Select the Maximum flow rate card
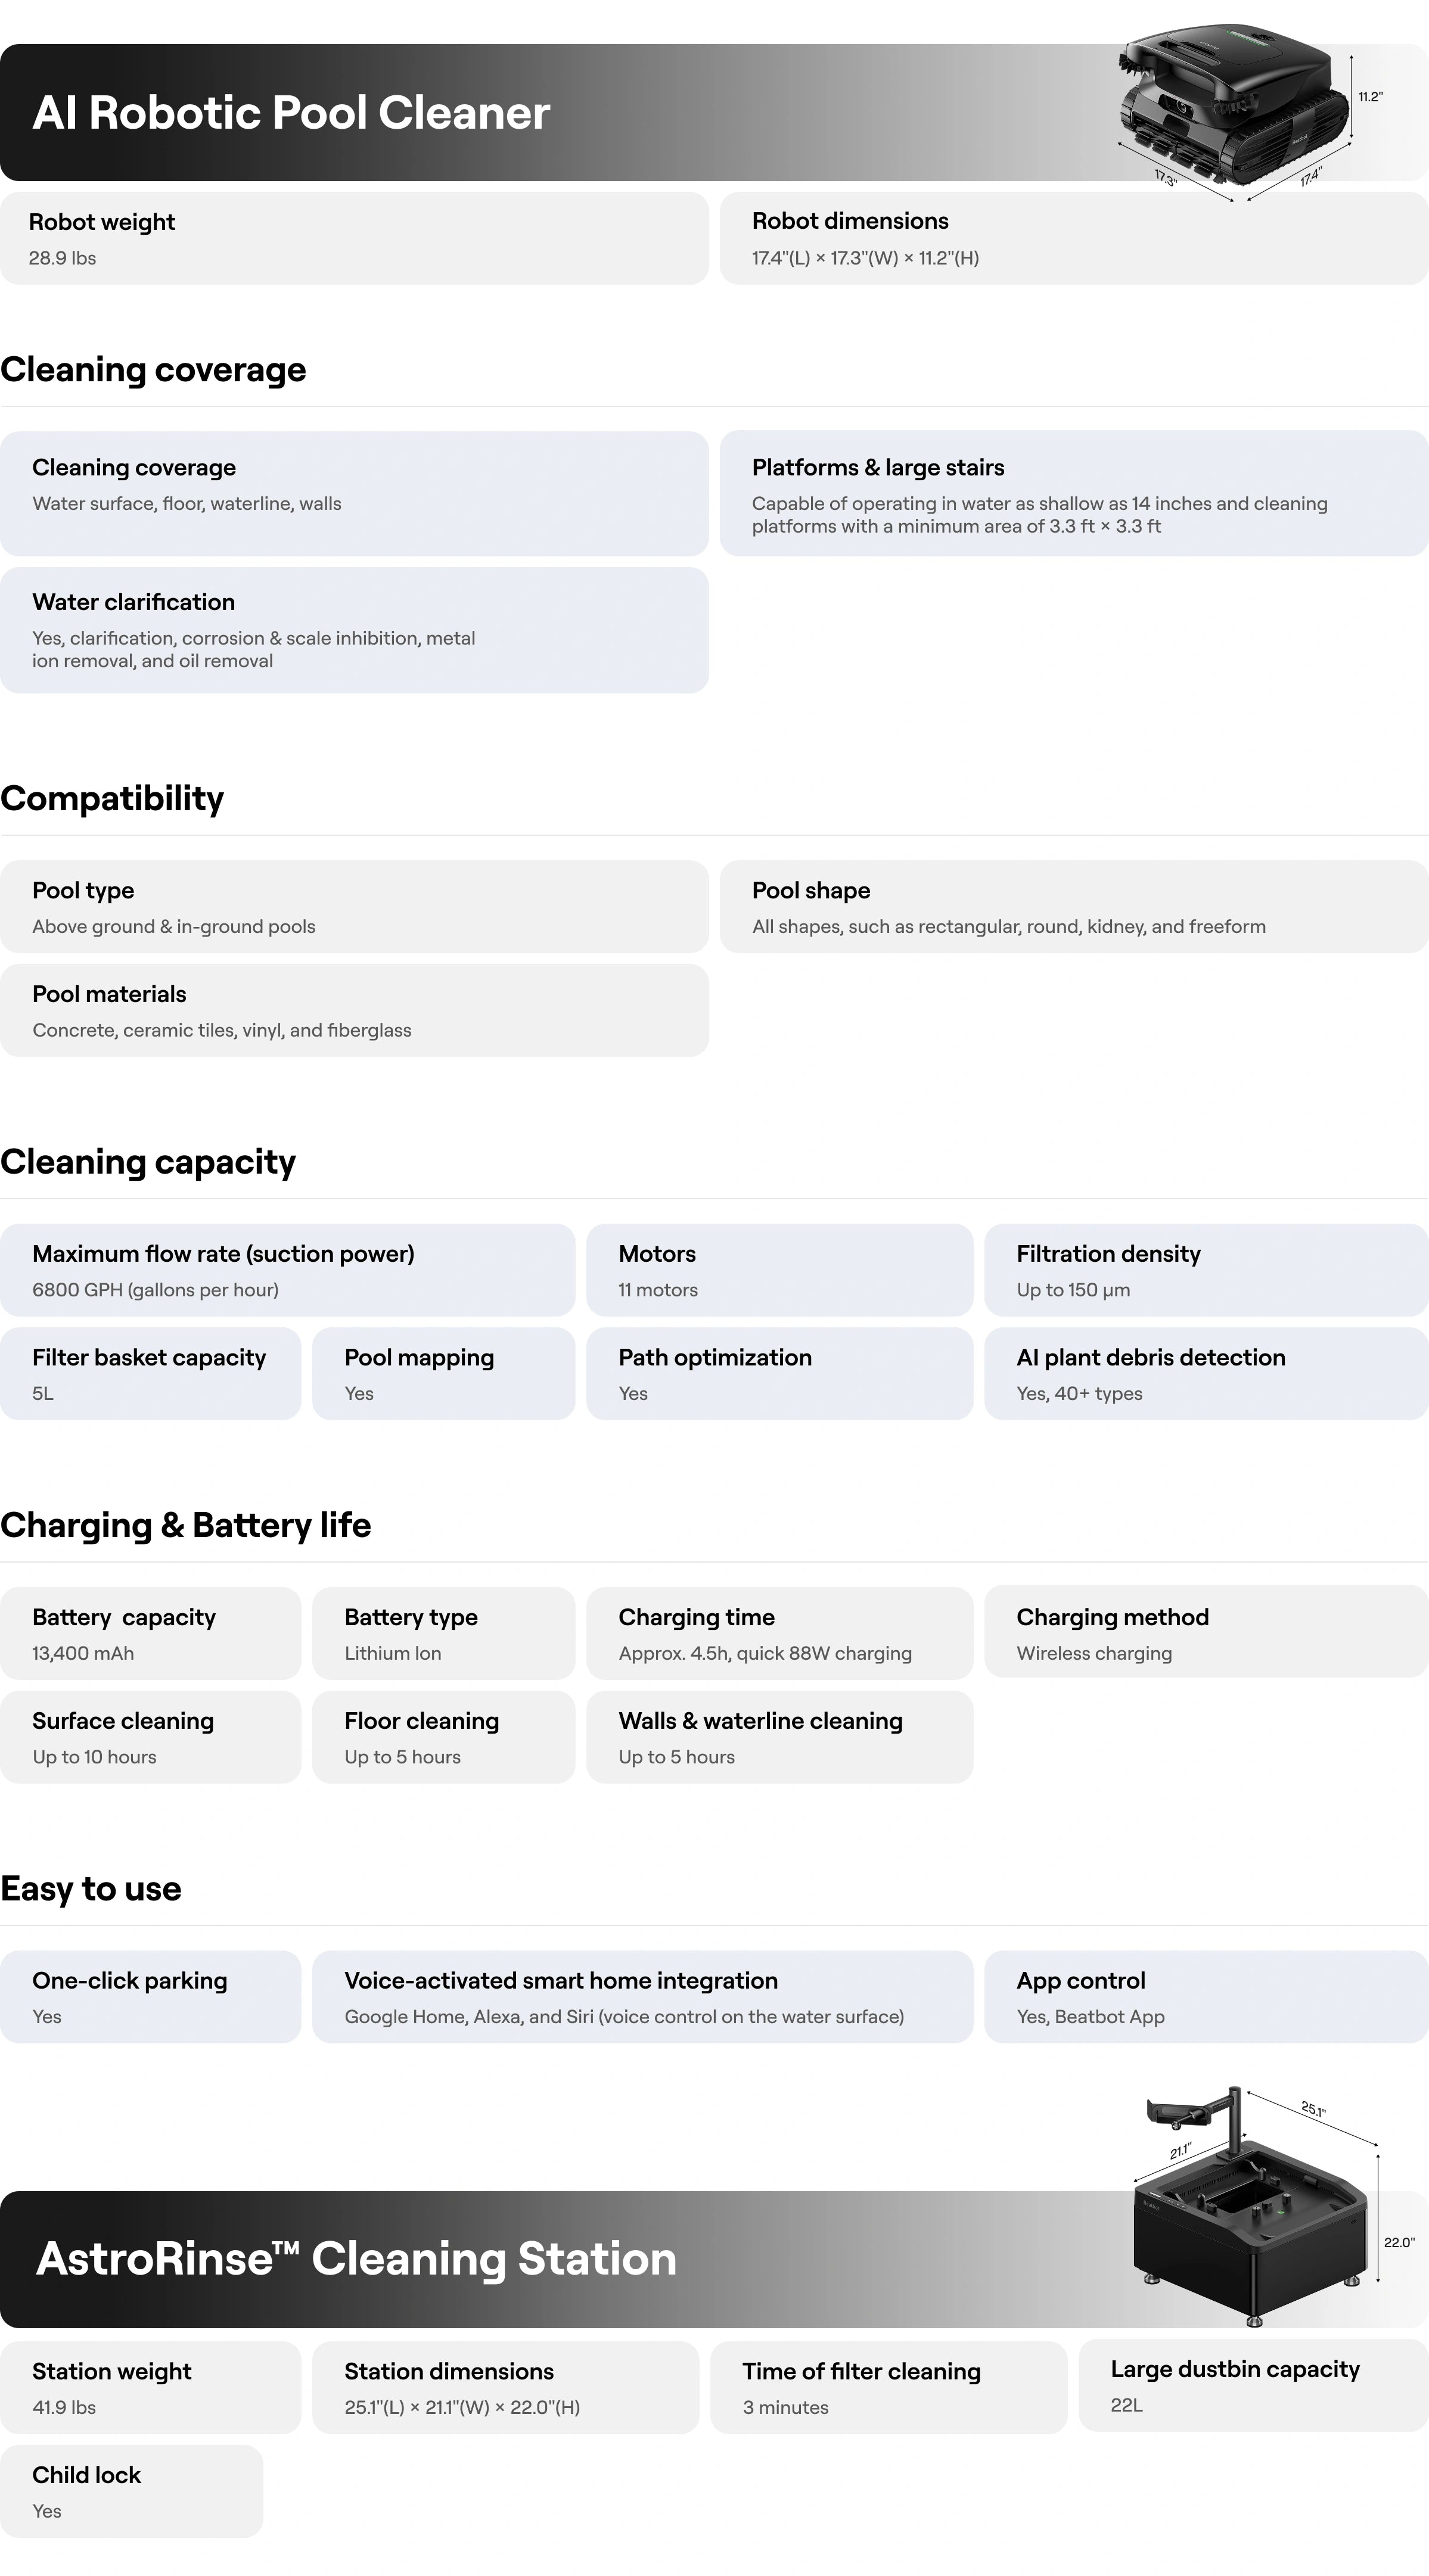1429x2576 pixels. pos(287,1270)
